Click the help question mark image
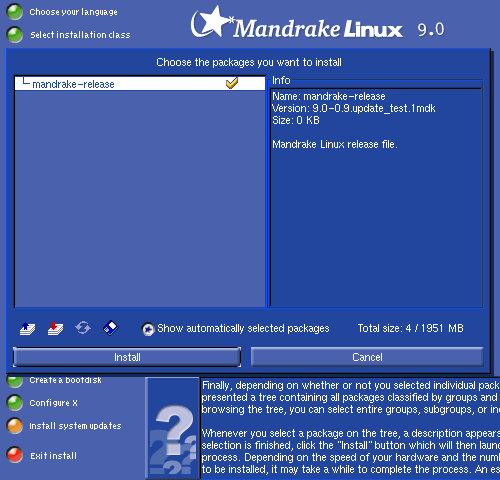Screen dimensions: 500x480 (x=173, y=429)
